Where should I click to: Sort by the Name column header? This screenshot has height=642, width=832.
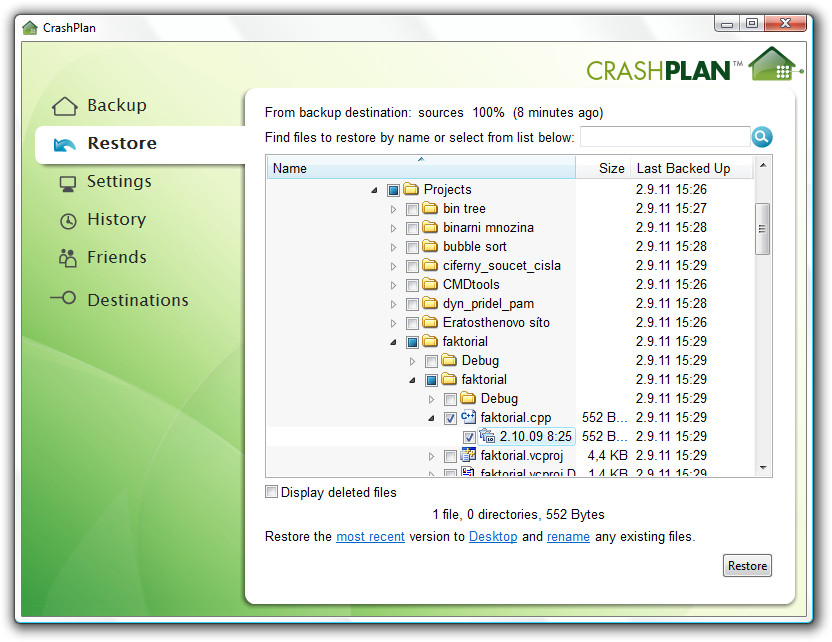tap(421, 168)
